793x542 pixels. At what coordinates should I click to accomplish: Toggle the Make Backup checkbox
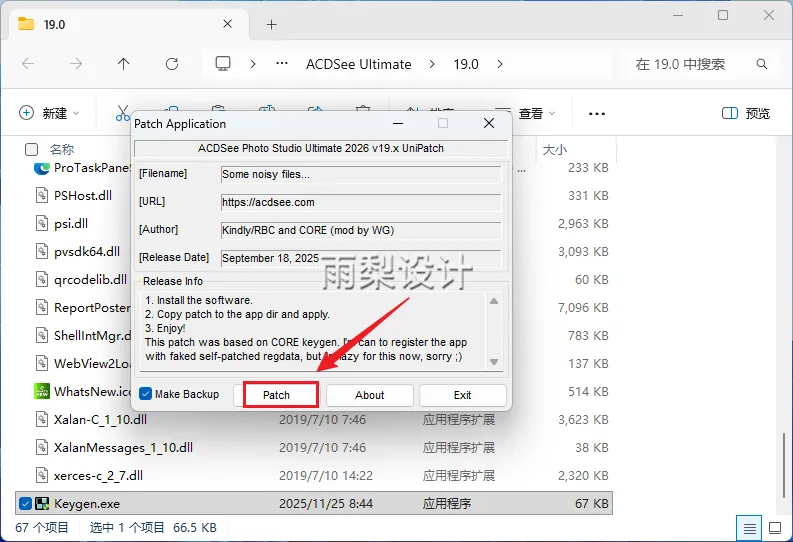pos(145,394)
